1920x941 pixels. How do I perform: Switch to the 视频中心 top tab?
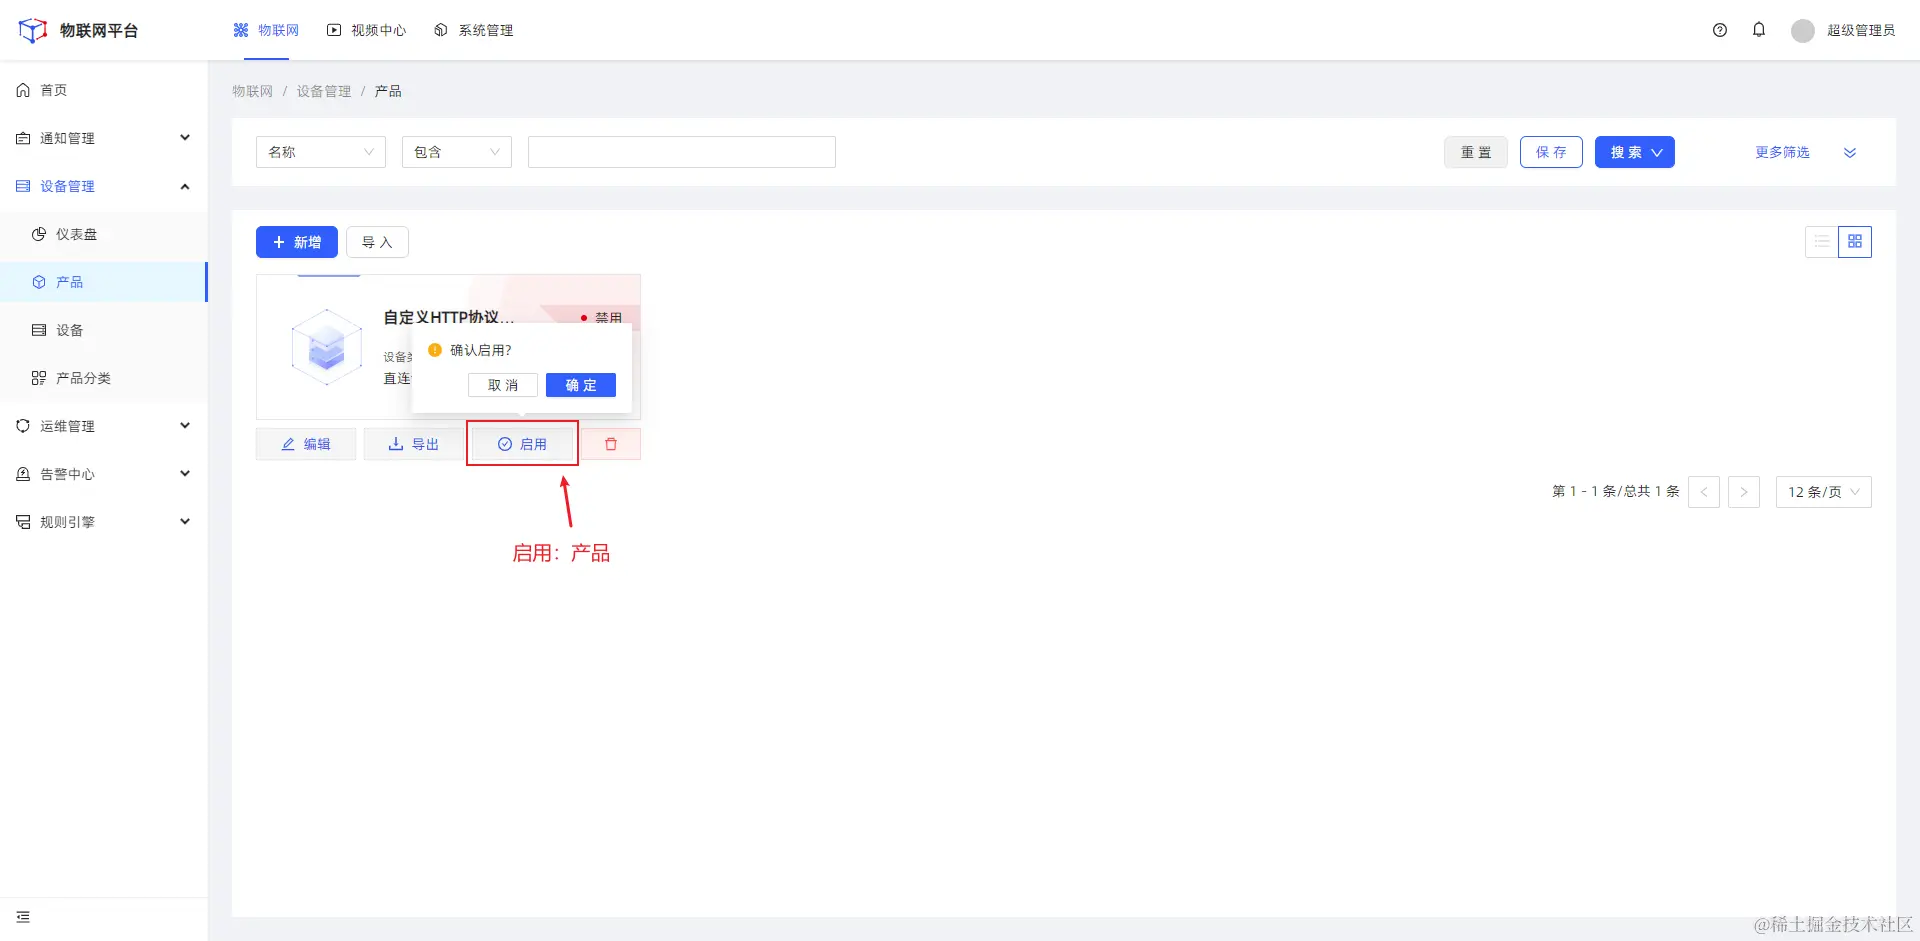(367, 30)
